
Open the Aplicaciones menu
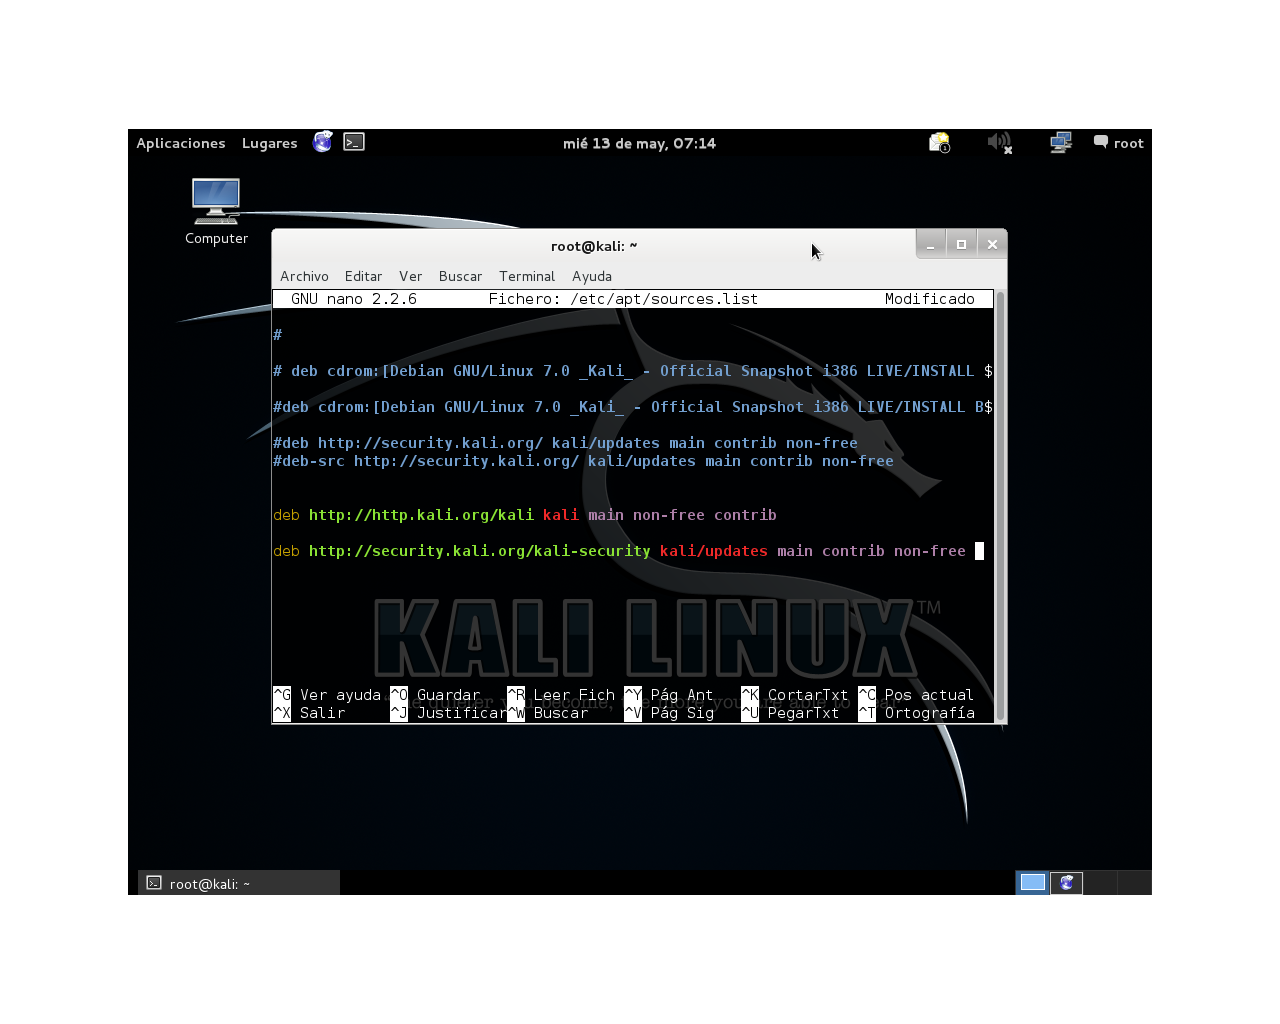[181, 142]
